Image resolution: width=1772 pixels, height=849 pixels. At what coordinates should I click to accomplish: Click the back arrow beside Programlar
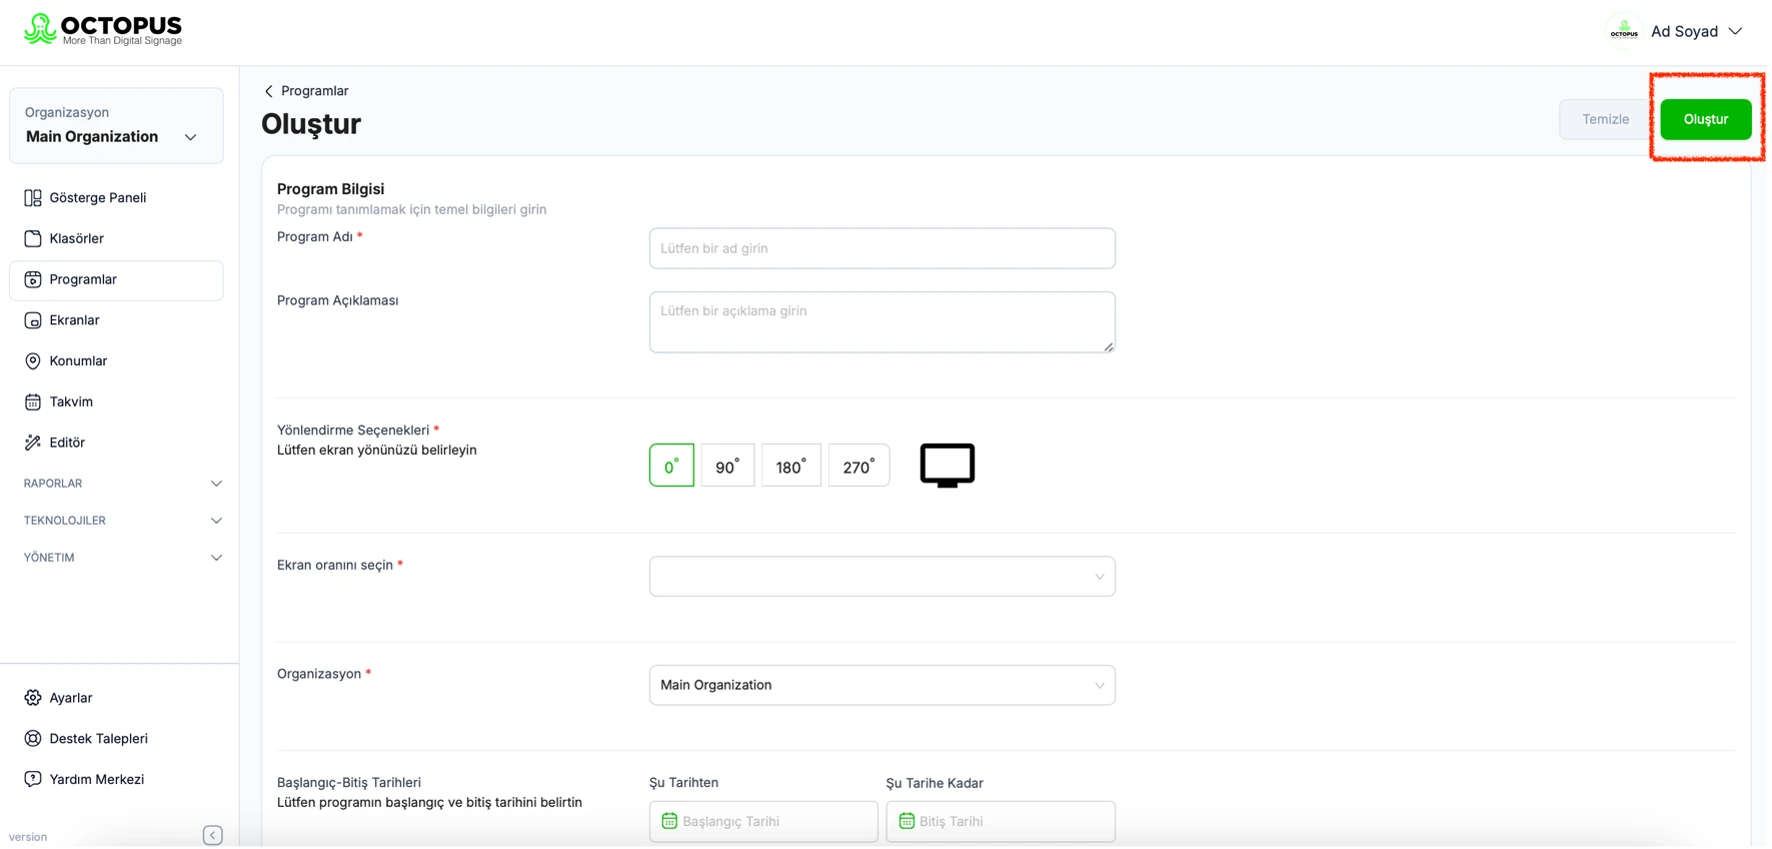click(268, 91)
